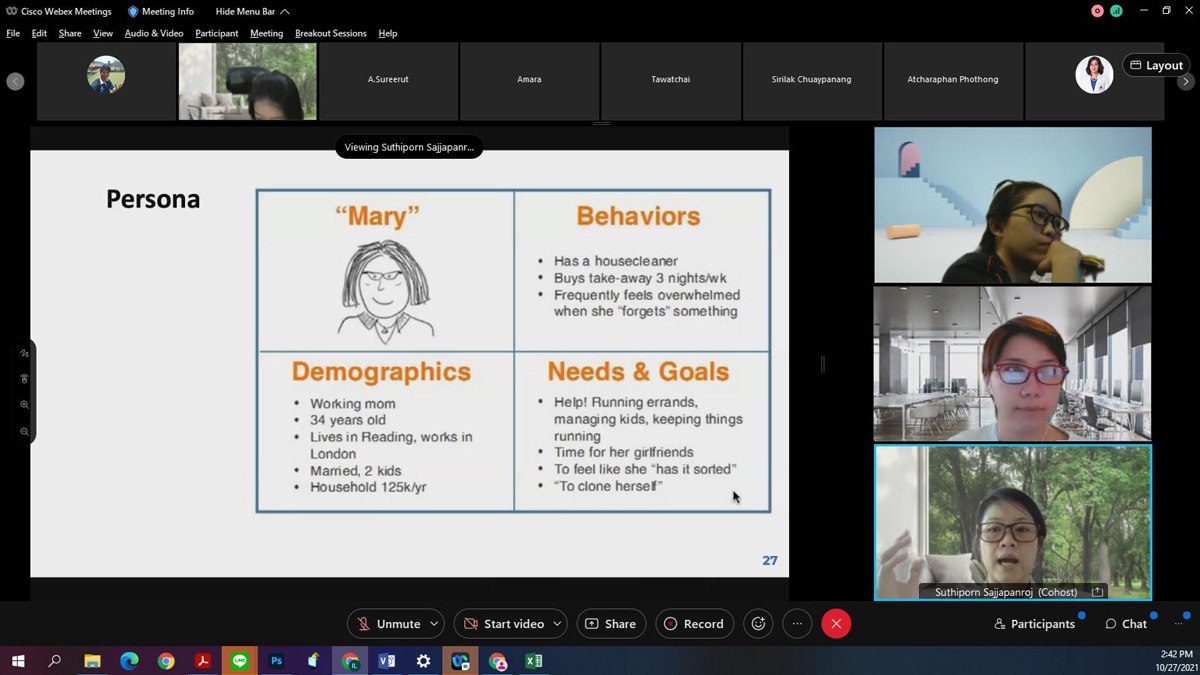The height and width of the screenshot is (675, 1200).
Task: Open the Breakout Sessions menu
Action: pos(330,33)
